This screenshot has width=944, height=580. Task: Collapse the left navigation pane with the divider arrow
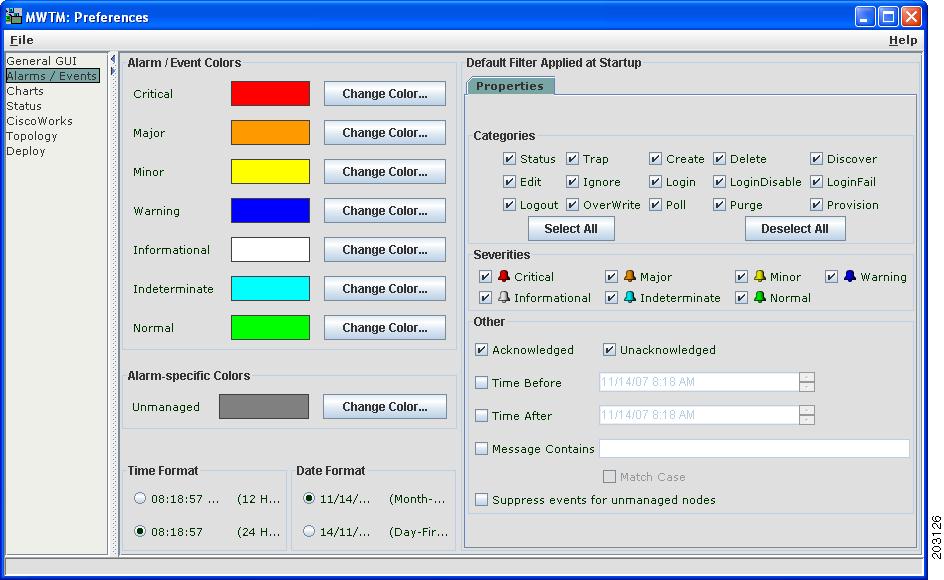[x=113, y=59]
